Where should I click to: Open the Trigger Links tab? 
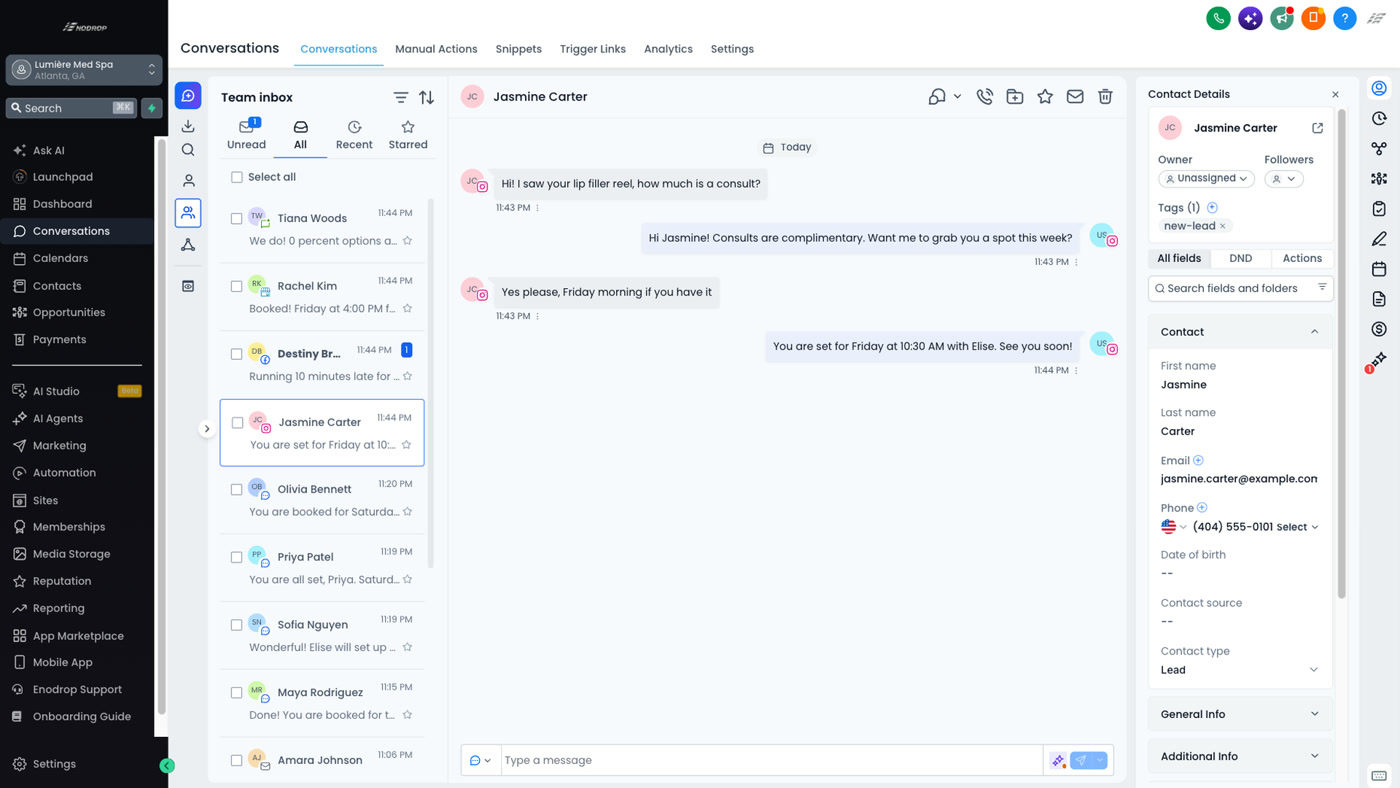pyautogui.click(x=593, y=49)
